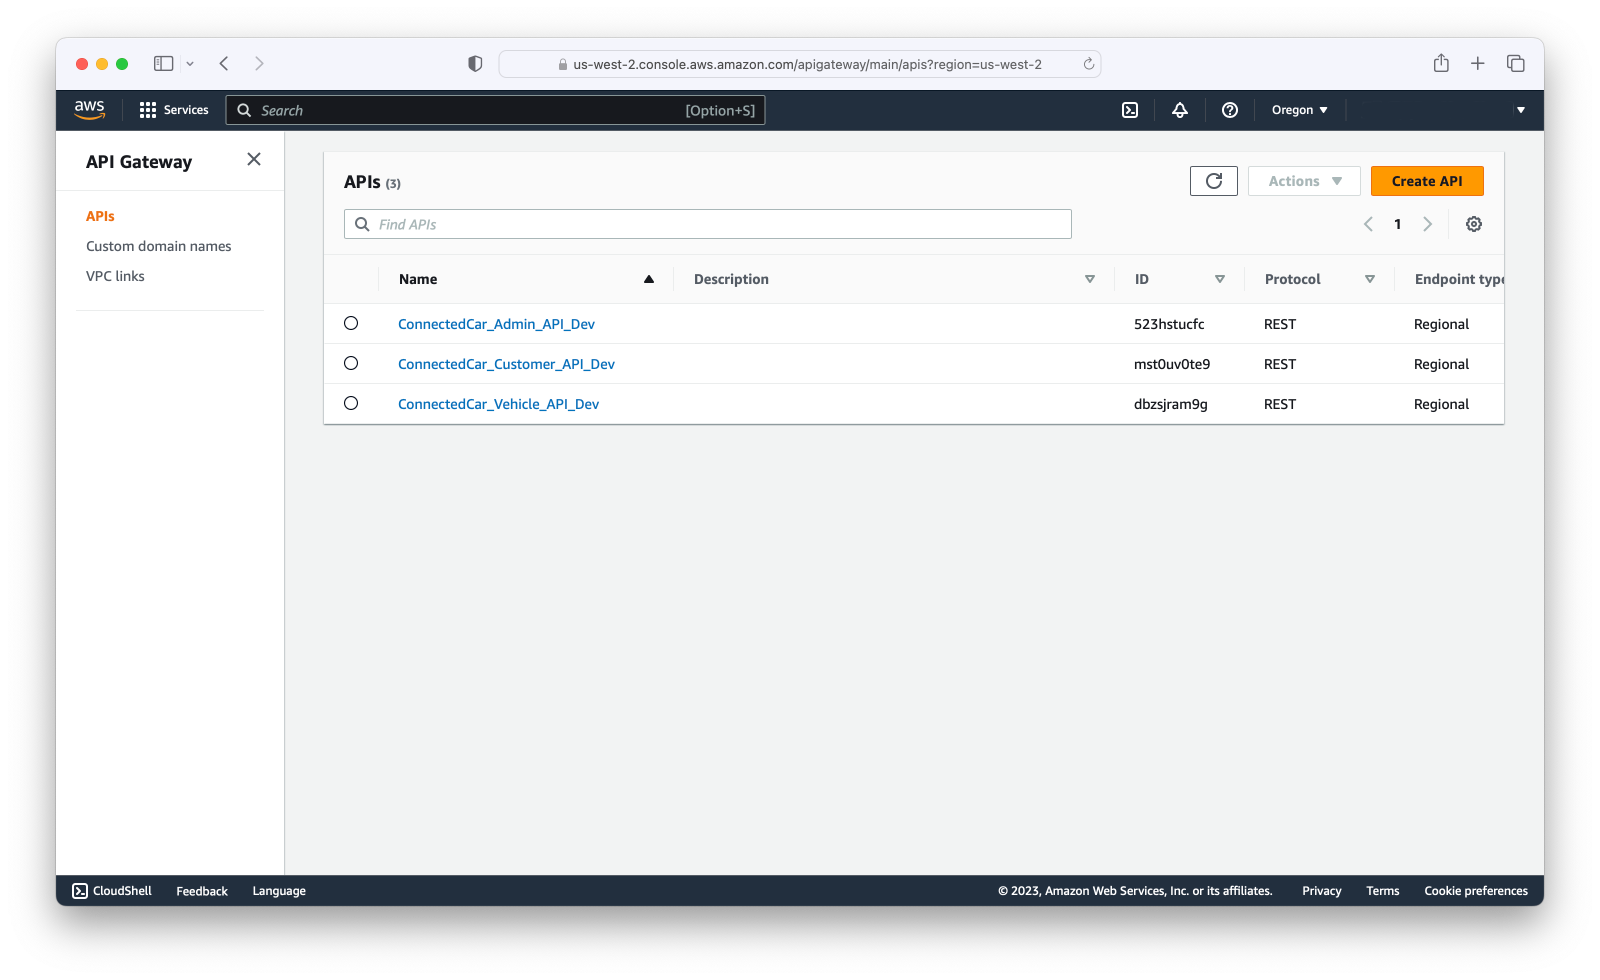Go back in browser history
Screen dimensions: 1600x980
pyautogui.click(x=224, y=63)
